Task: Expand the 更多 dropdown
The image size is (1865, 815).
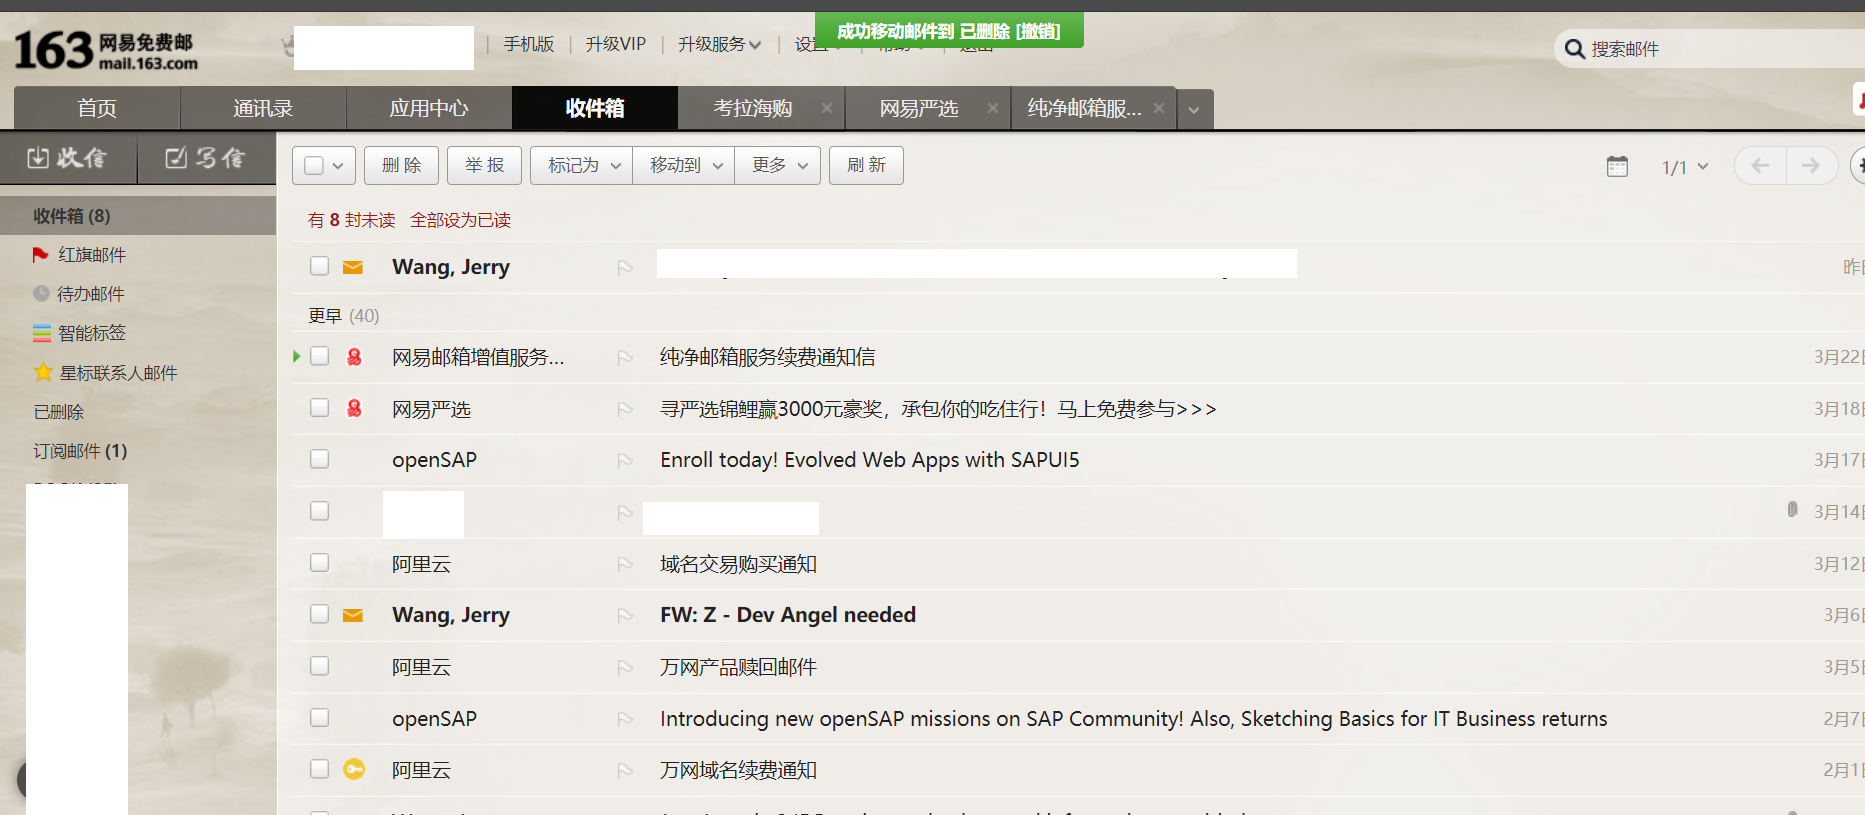Action: click(x=778, y=165)
